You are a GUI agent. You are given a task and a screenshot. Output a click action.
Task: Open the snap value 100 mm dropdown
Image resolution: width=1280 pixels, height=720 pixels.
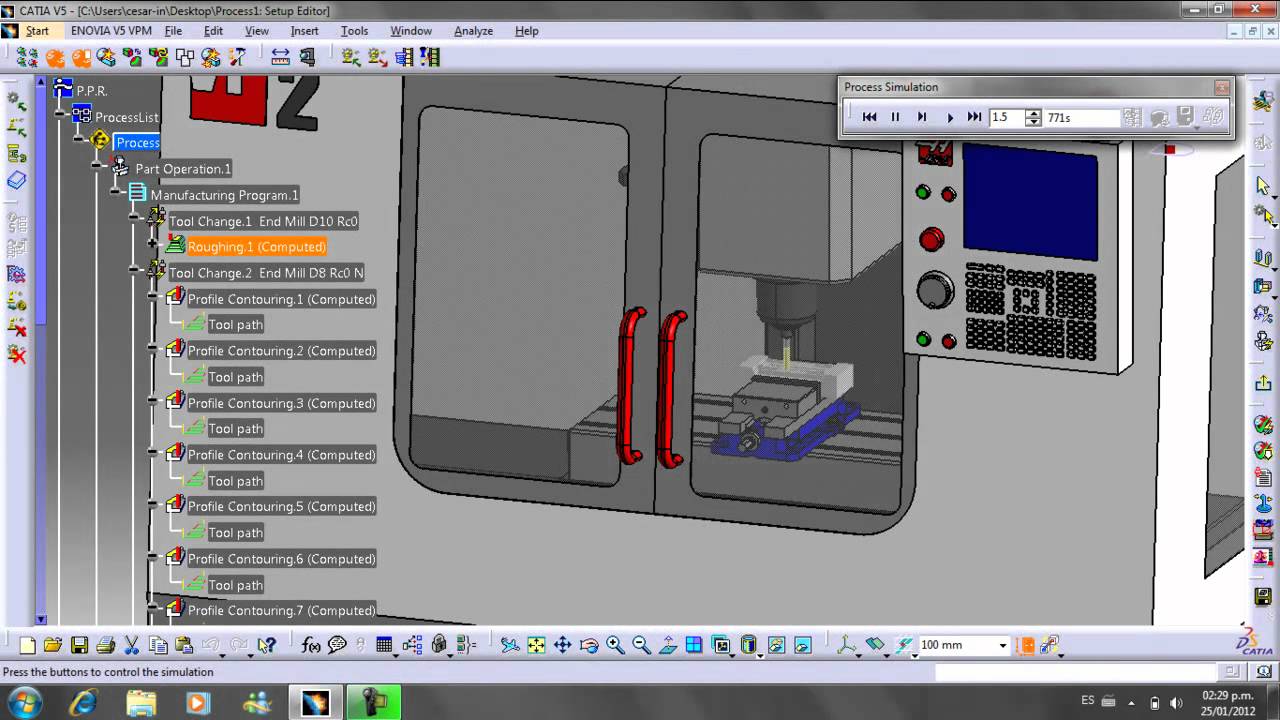[x=1002, y=646]
